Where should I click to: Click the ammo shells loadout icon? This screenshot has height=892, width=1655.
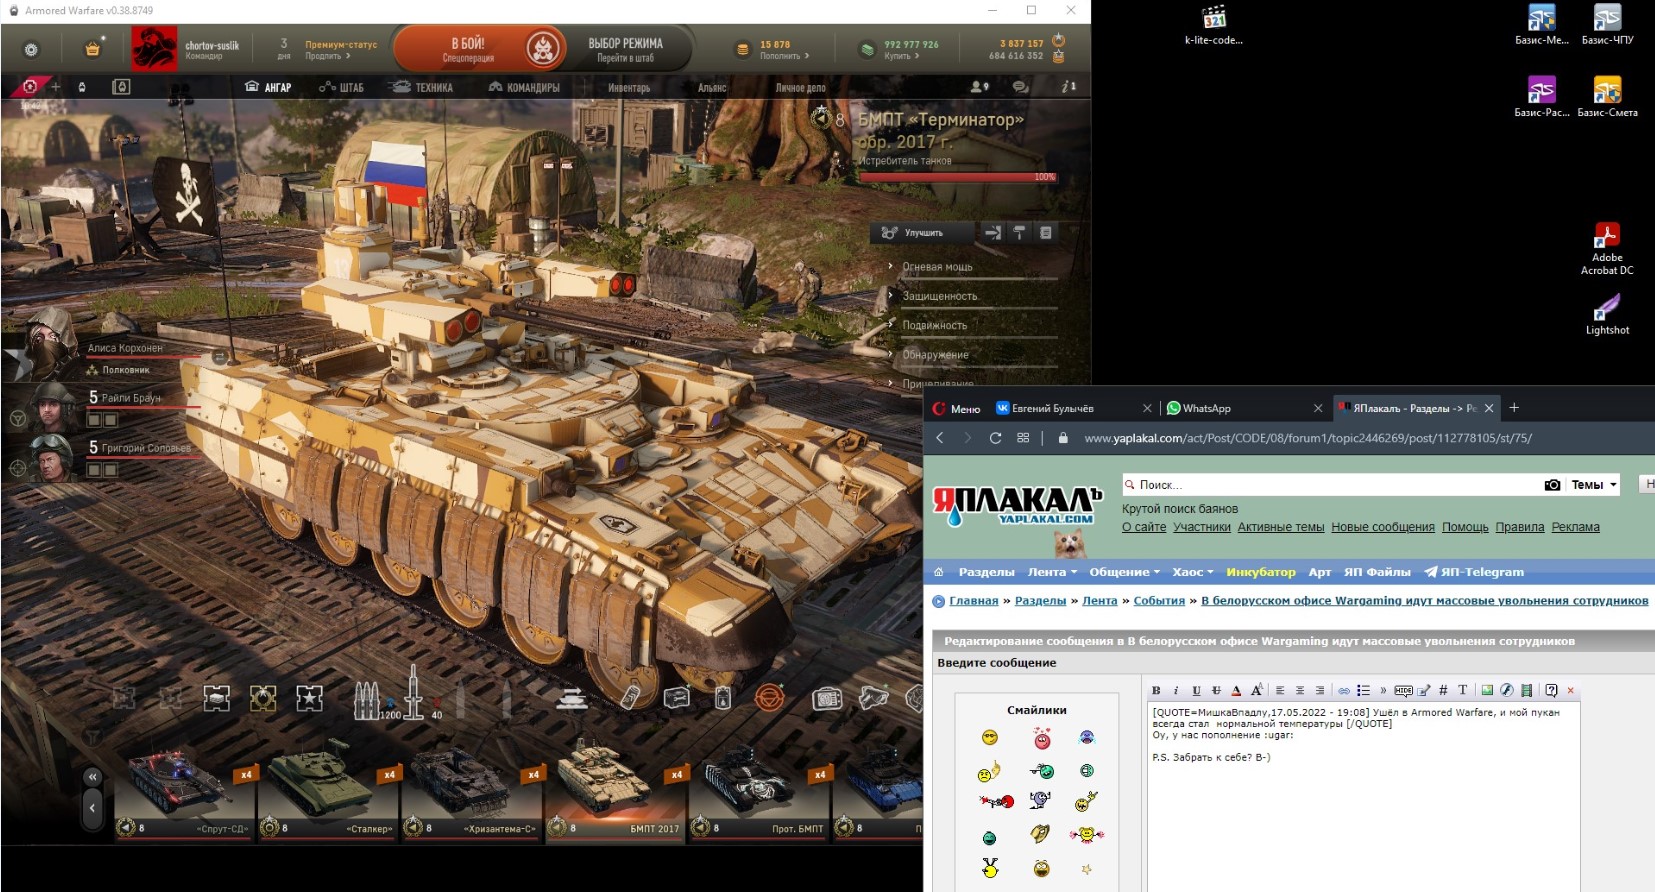coord(366,699)
